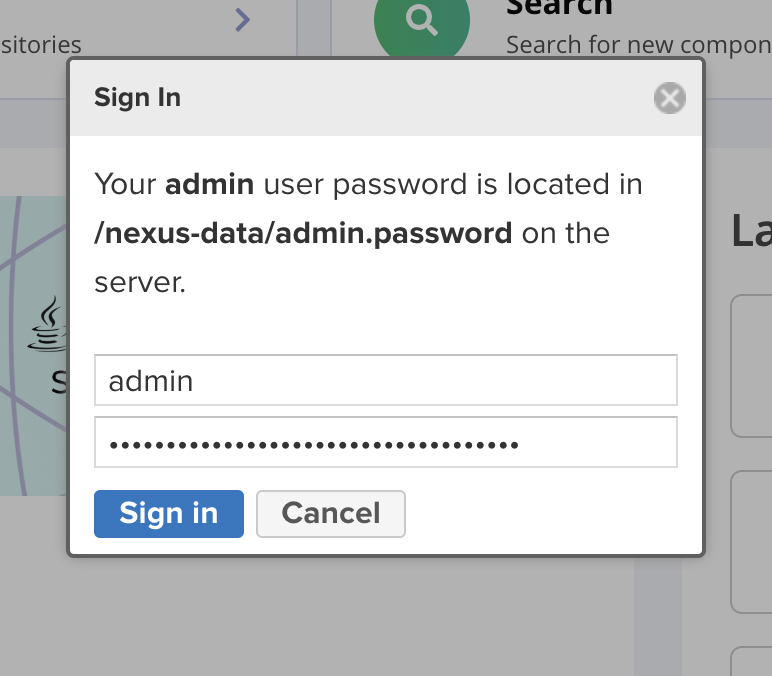Cancel the sign in dialog

coord(330,514)
